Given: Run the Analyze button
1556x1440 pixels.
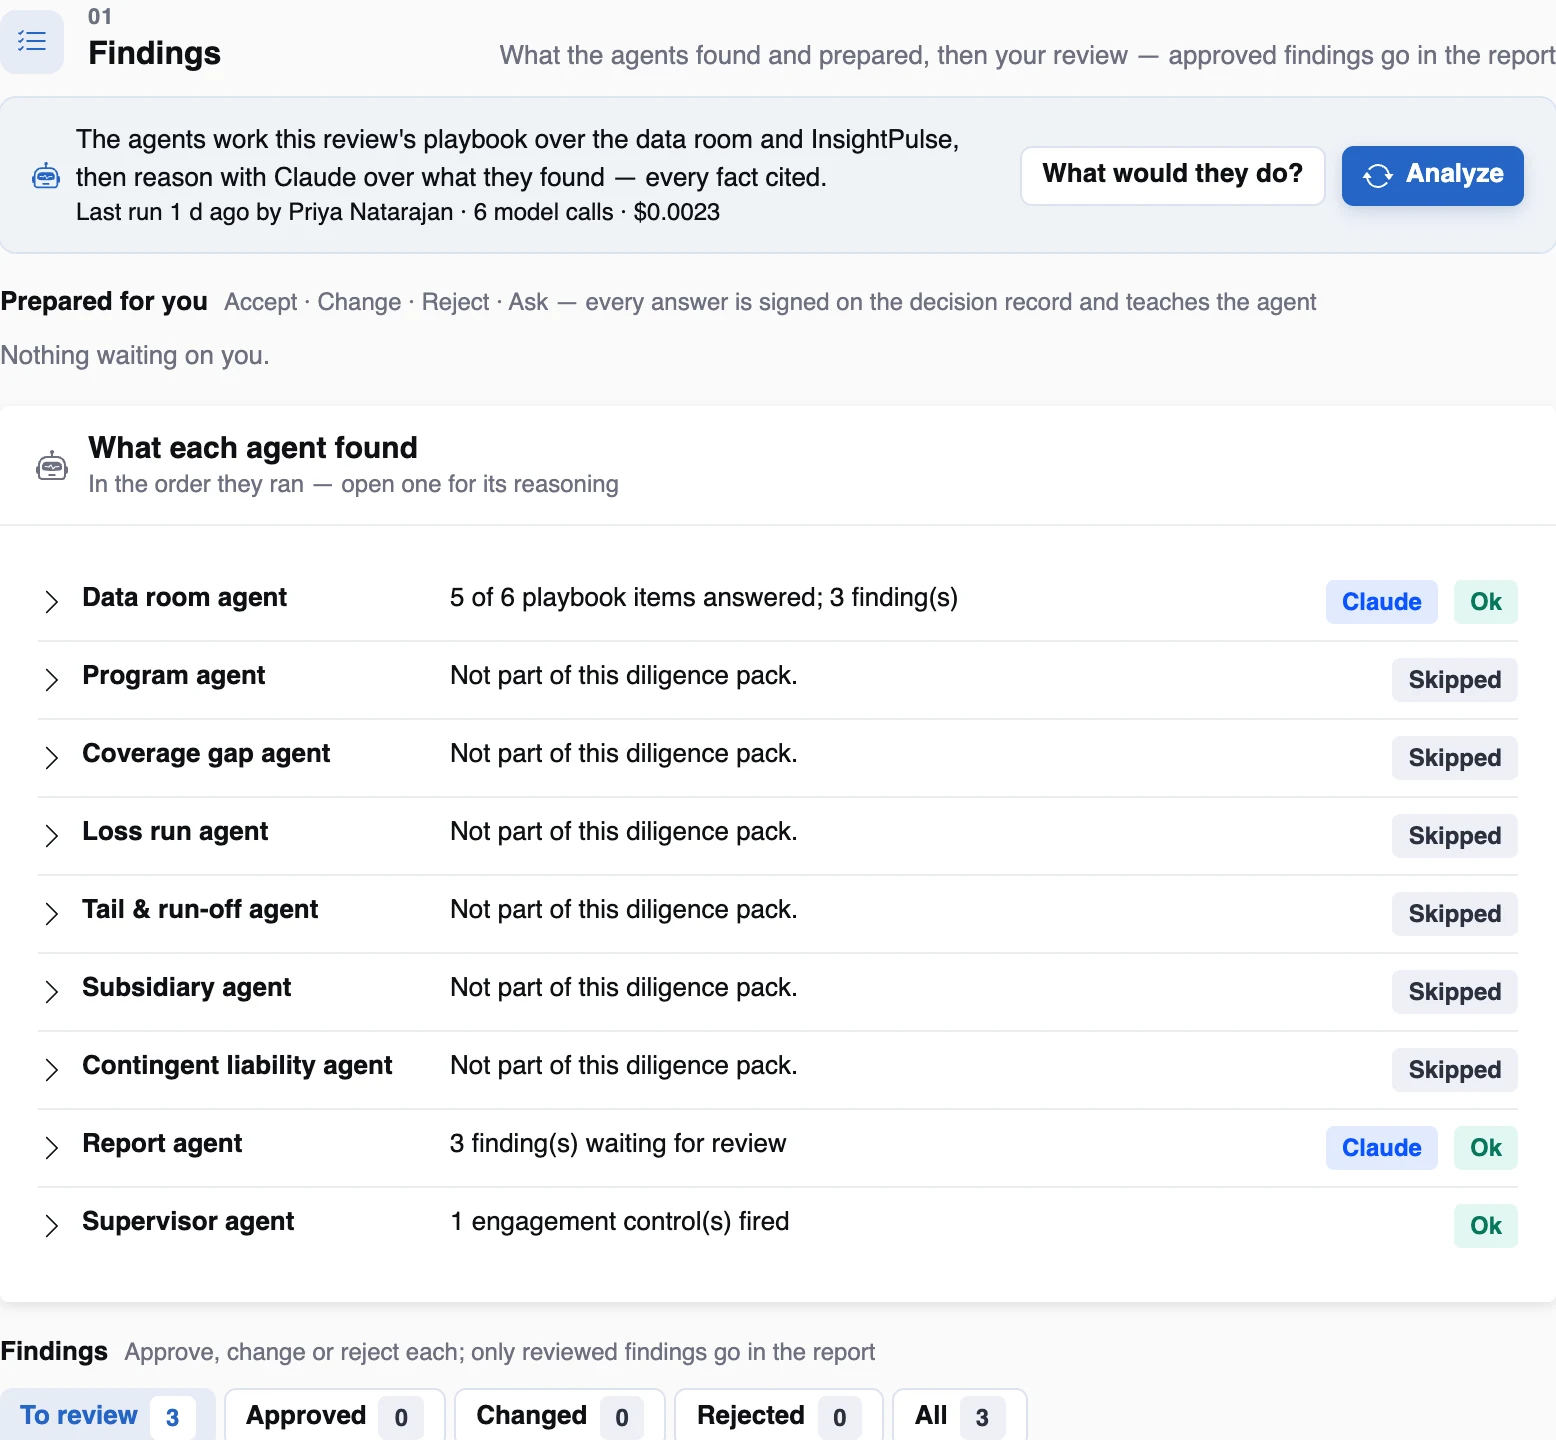Looking at the screenshot, I should pos(1432,176).
